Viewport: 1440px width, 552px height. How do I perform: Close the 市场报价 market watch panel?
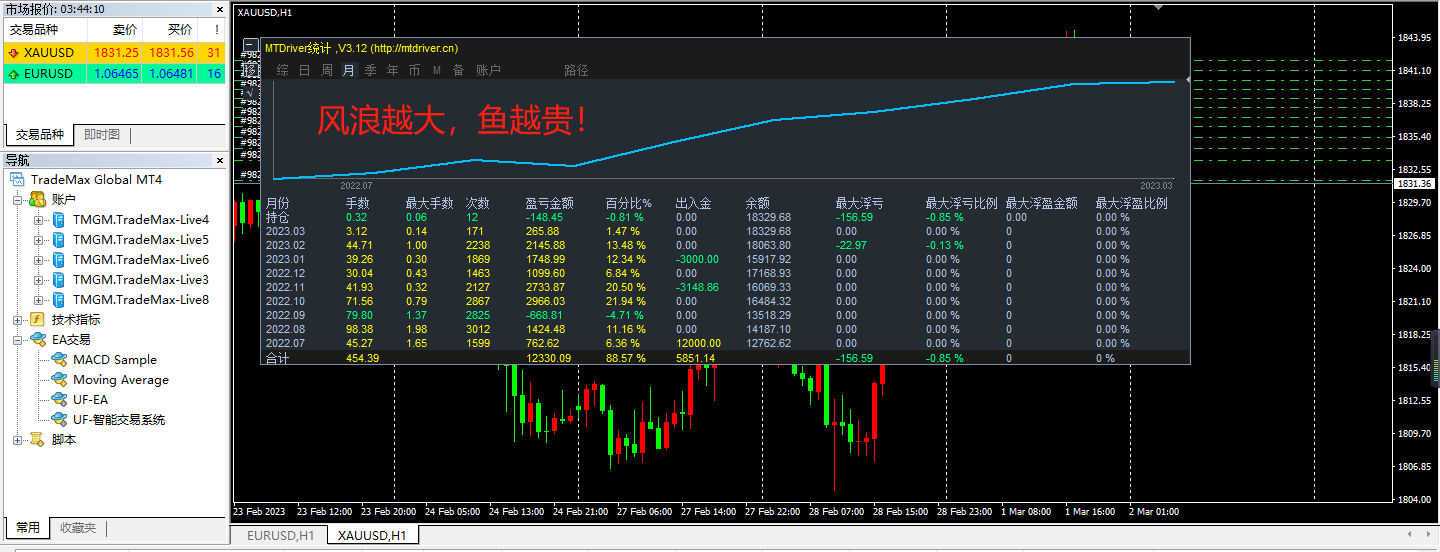point(221,9)
